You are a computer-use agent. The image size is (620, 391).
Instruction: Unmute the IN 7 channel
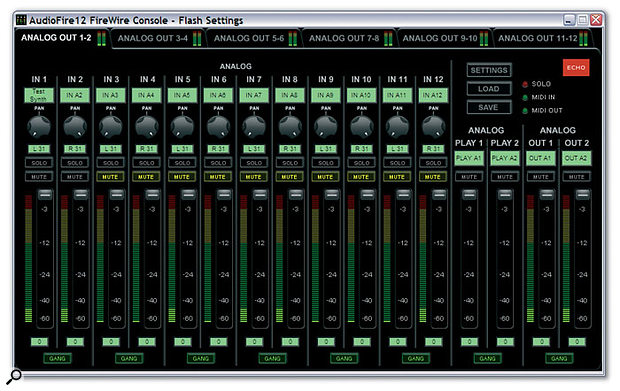(253, 177)
